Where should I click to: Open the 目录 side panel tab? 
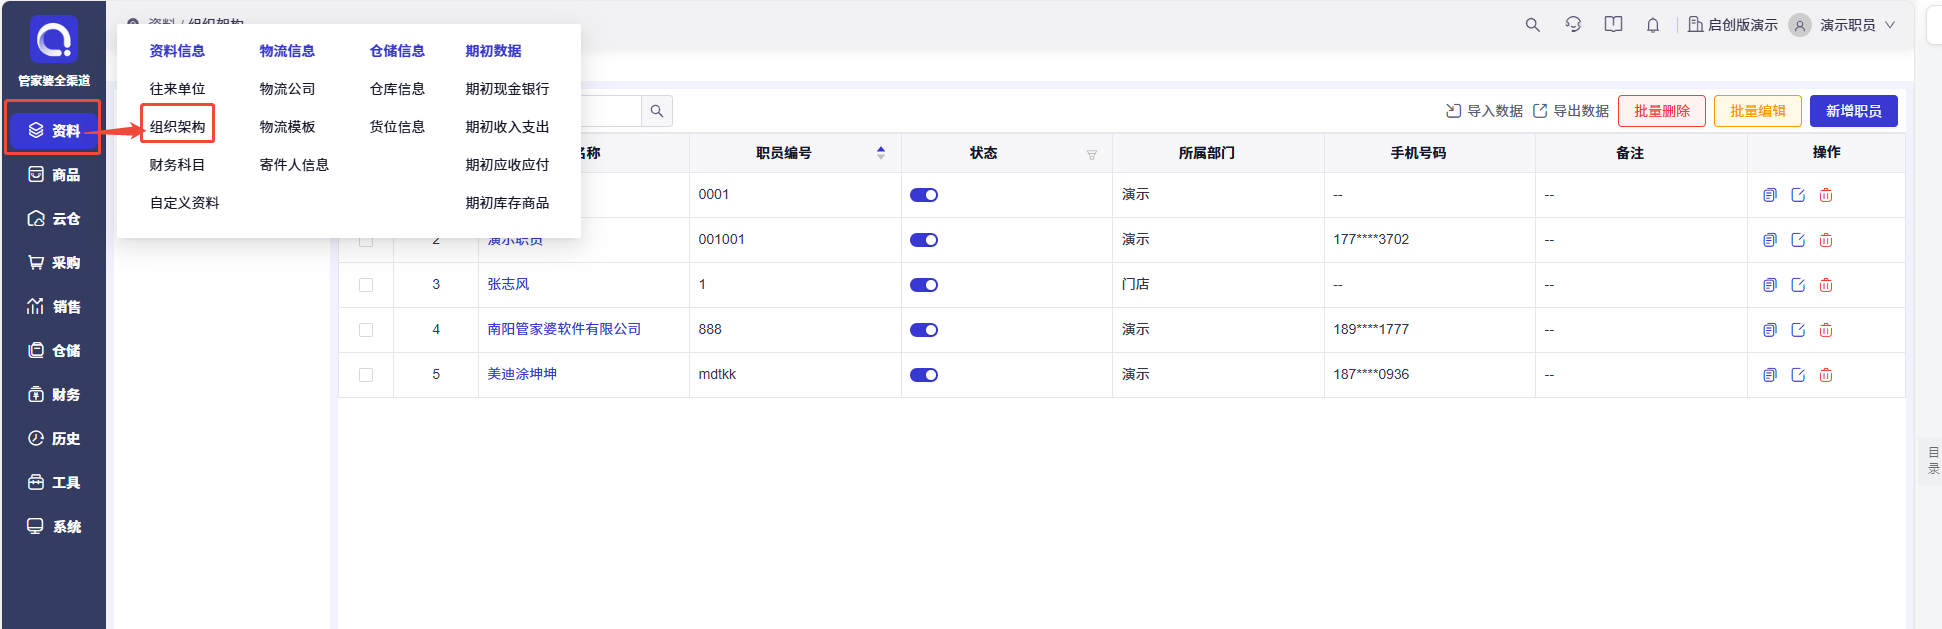(1933, 460)
